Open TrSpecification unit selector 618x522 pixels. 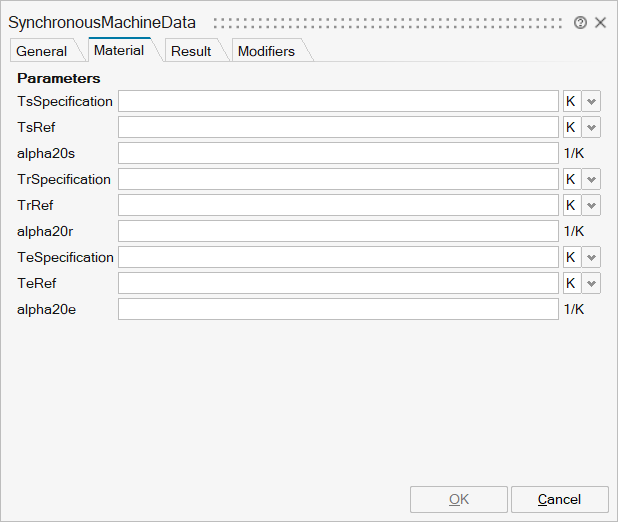coord(592,179)
